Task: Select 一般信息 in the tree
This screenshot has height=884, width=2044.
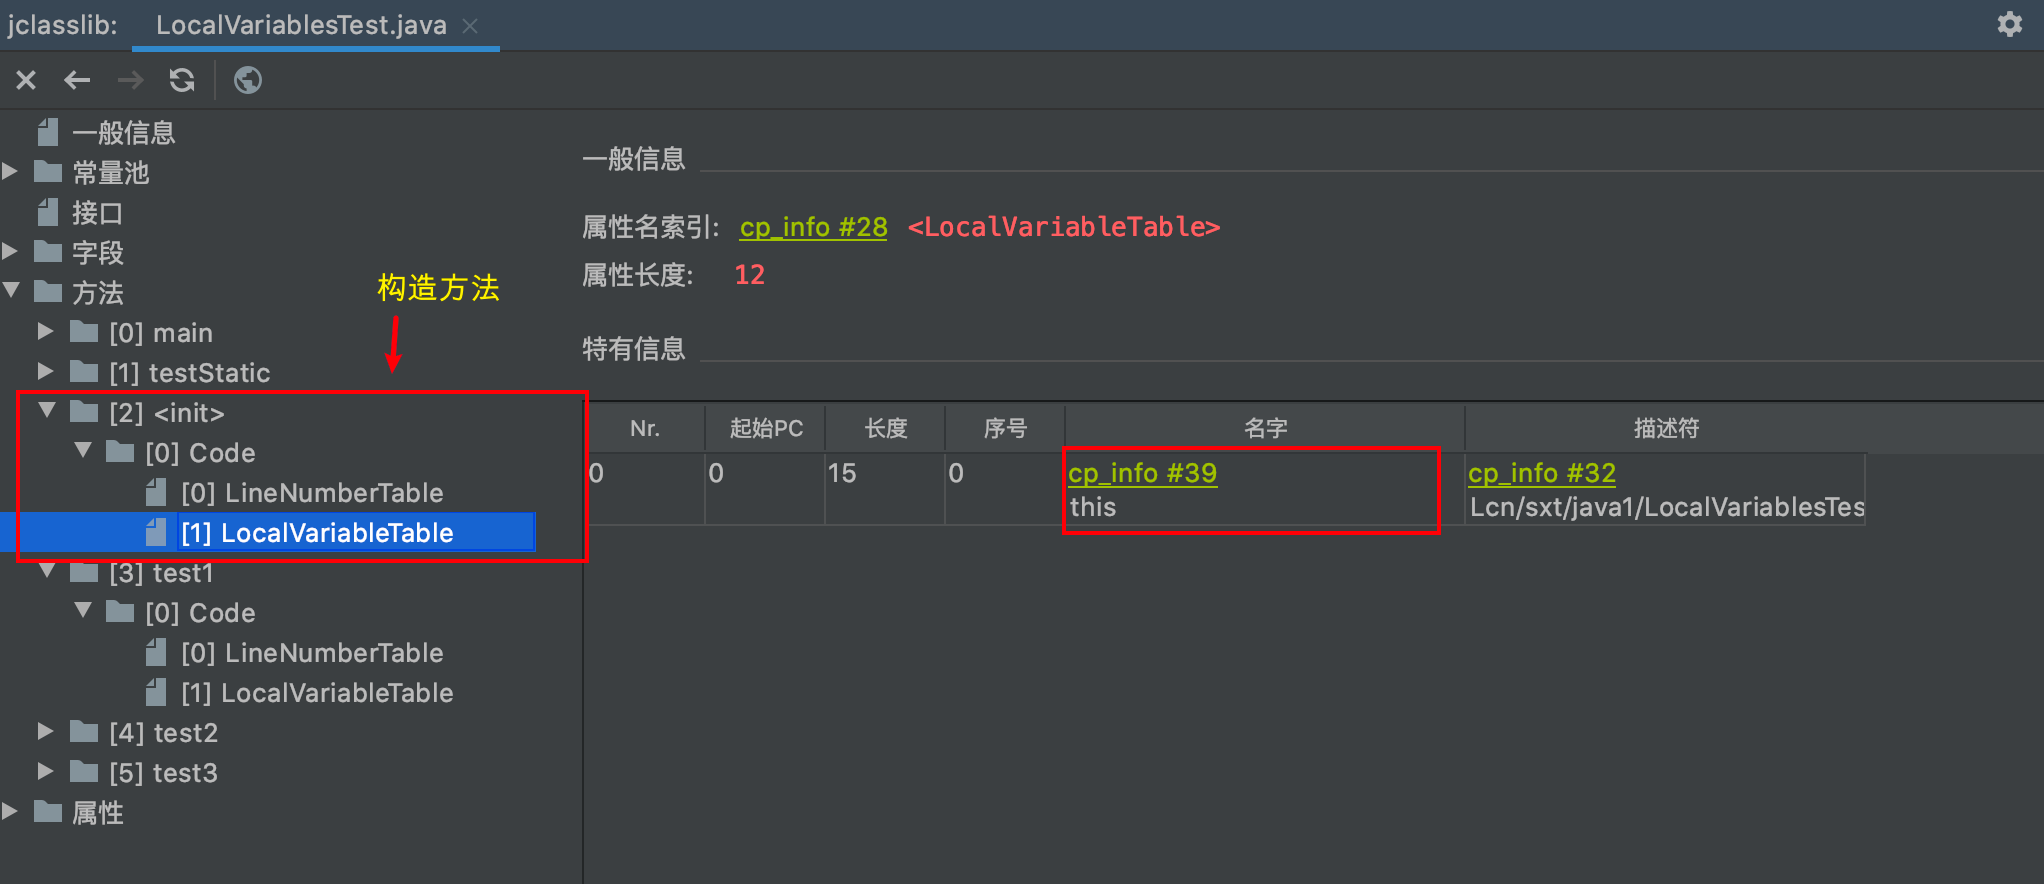Action: tap(124, 132)
